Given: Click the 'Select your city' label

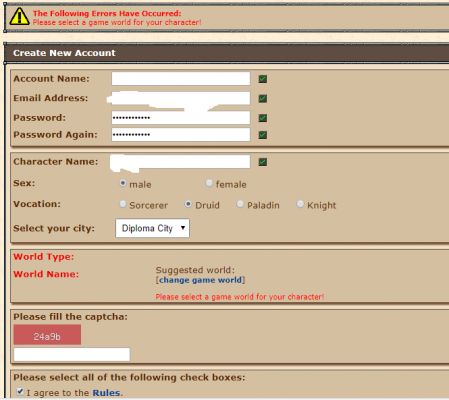Looking at the screenshot, I should pyautogui.click(x=54, y=228).
